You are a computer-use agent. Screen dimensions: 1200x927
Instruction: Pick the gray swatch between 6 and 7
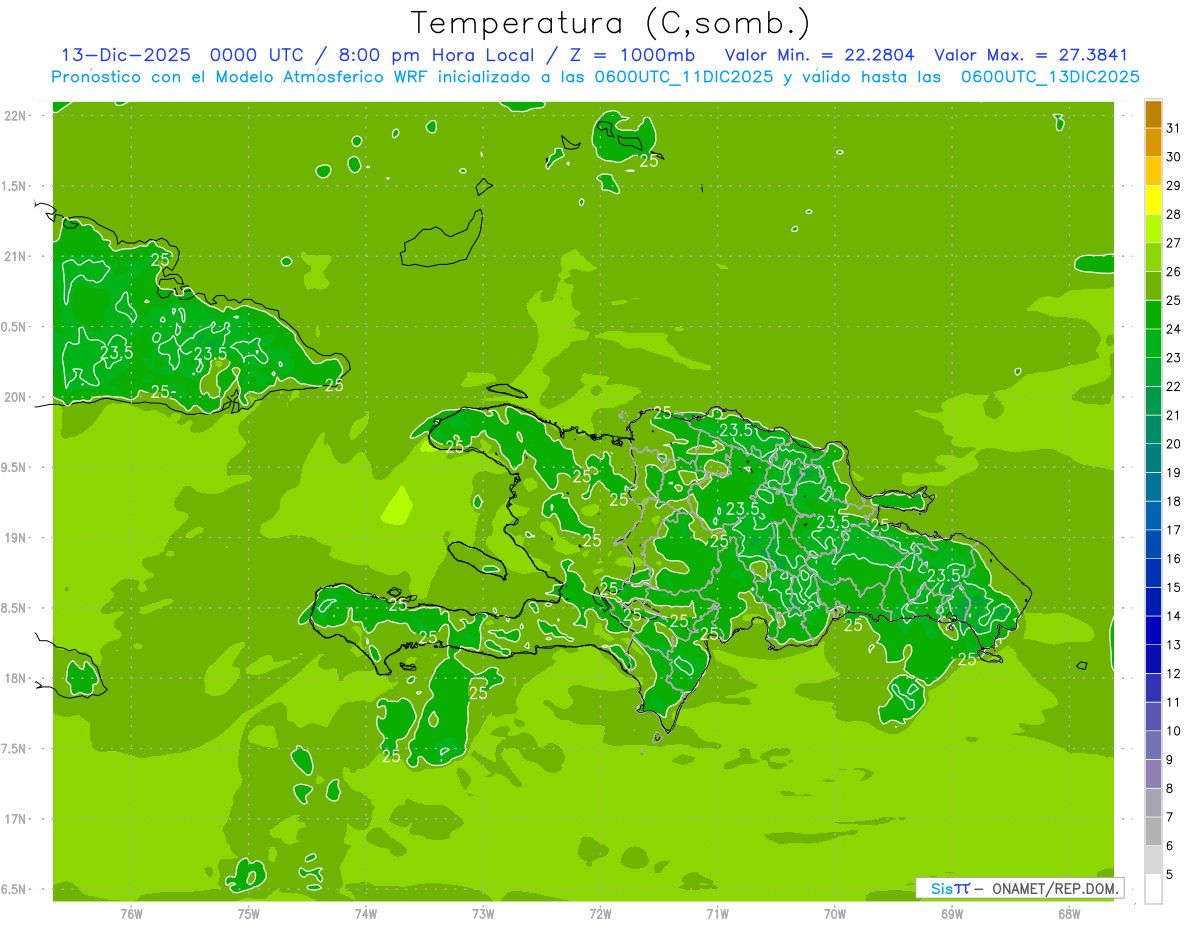click(1153, 832)
